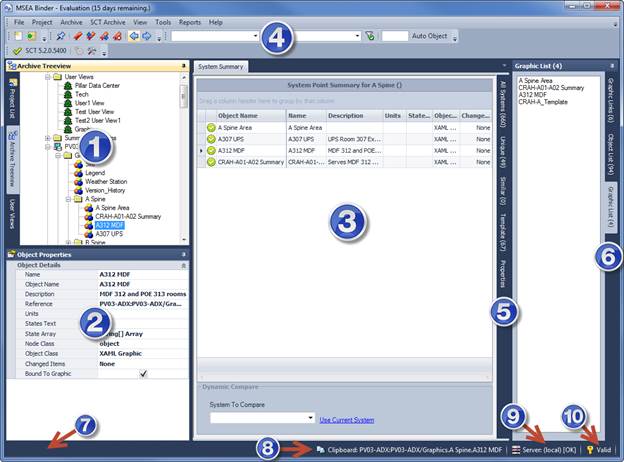Screen dimensions: 624x462
Task: Open the SCT Archive menu
Action: [108, 21]
